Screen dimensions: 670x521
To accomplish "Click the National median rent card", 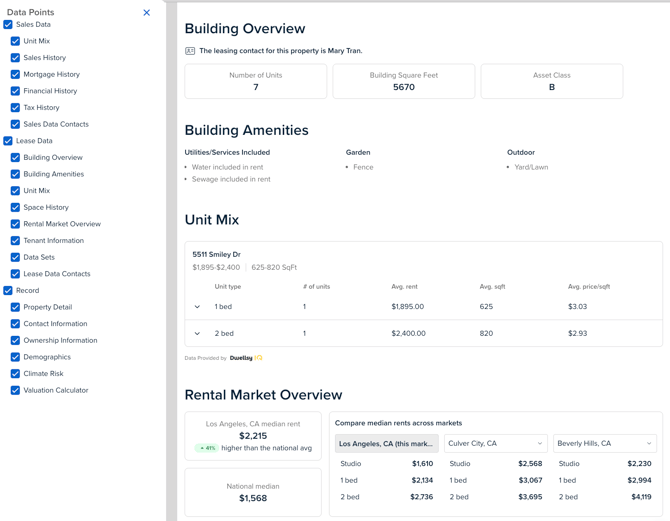I will 253,492.
